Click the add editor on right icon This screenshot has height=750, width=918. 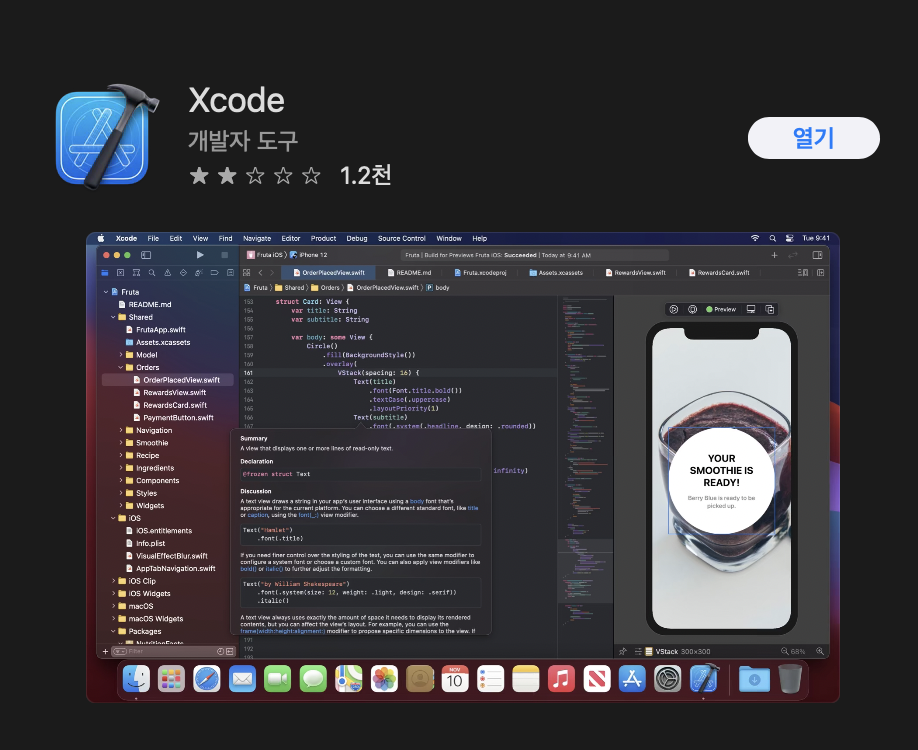pyautogui.click(x=820, y=272)
